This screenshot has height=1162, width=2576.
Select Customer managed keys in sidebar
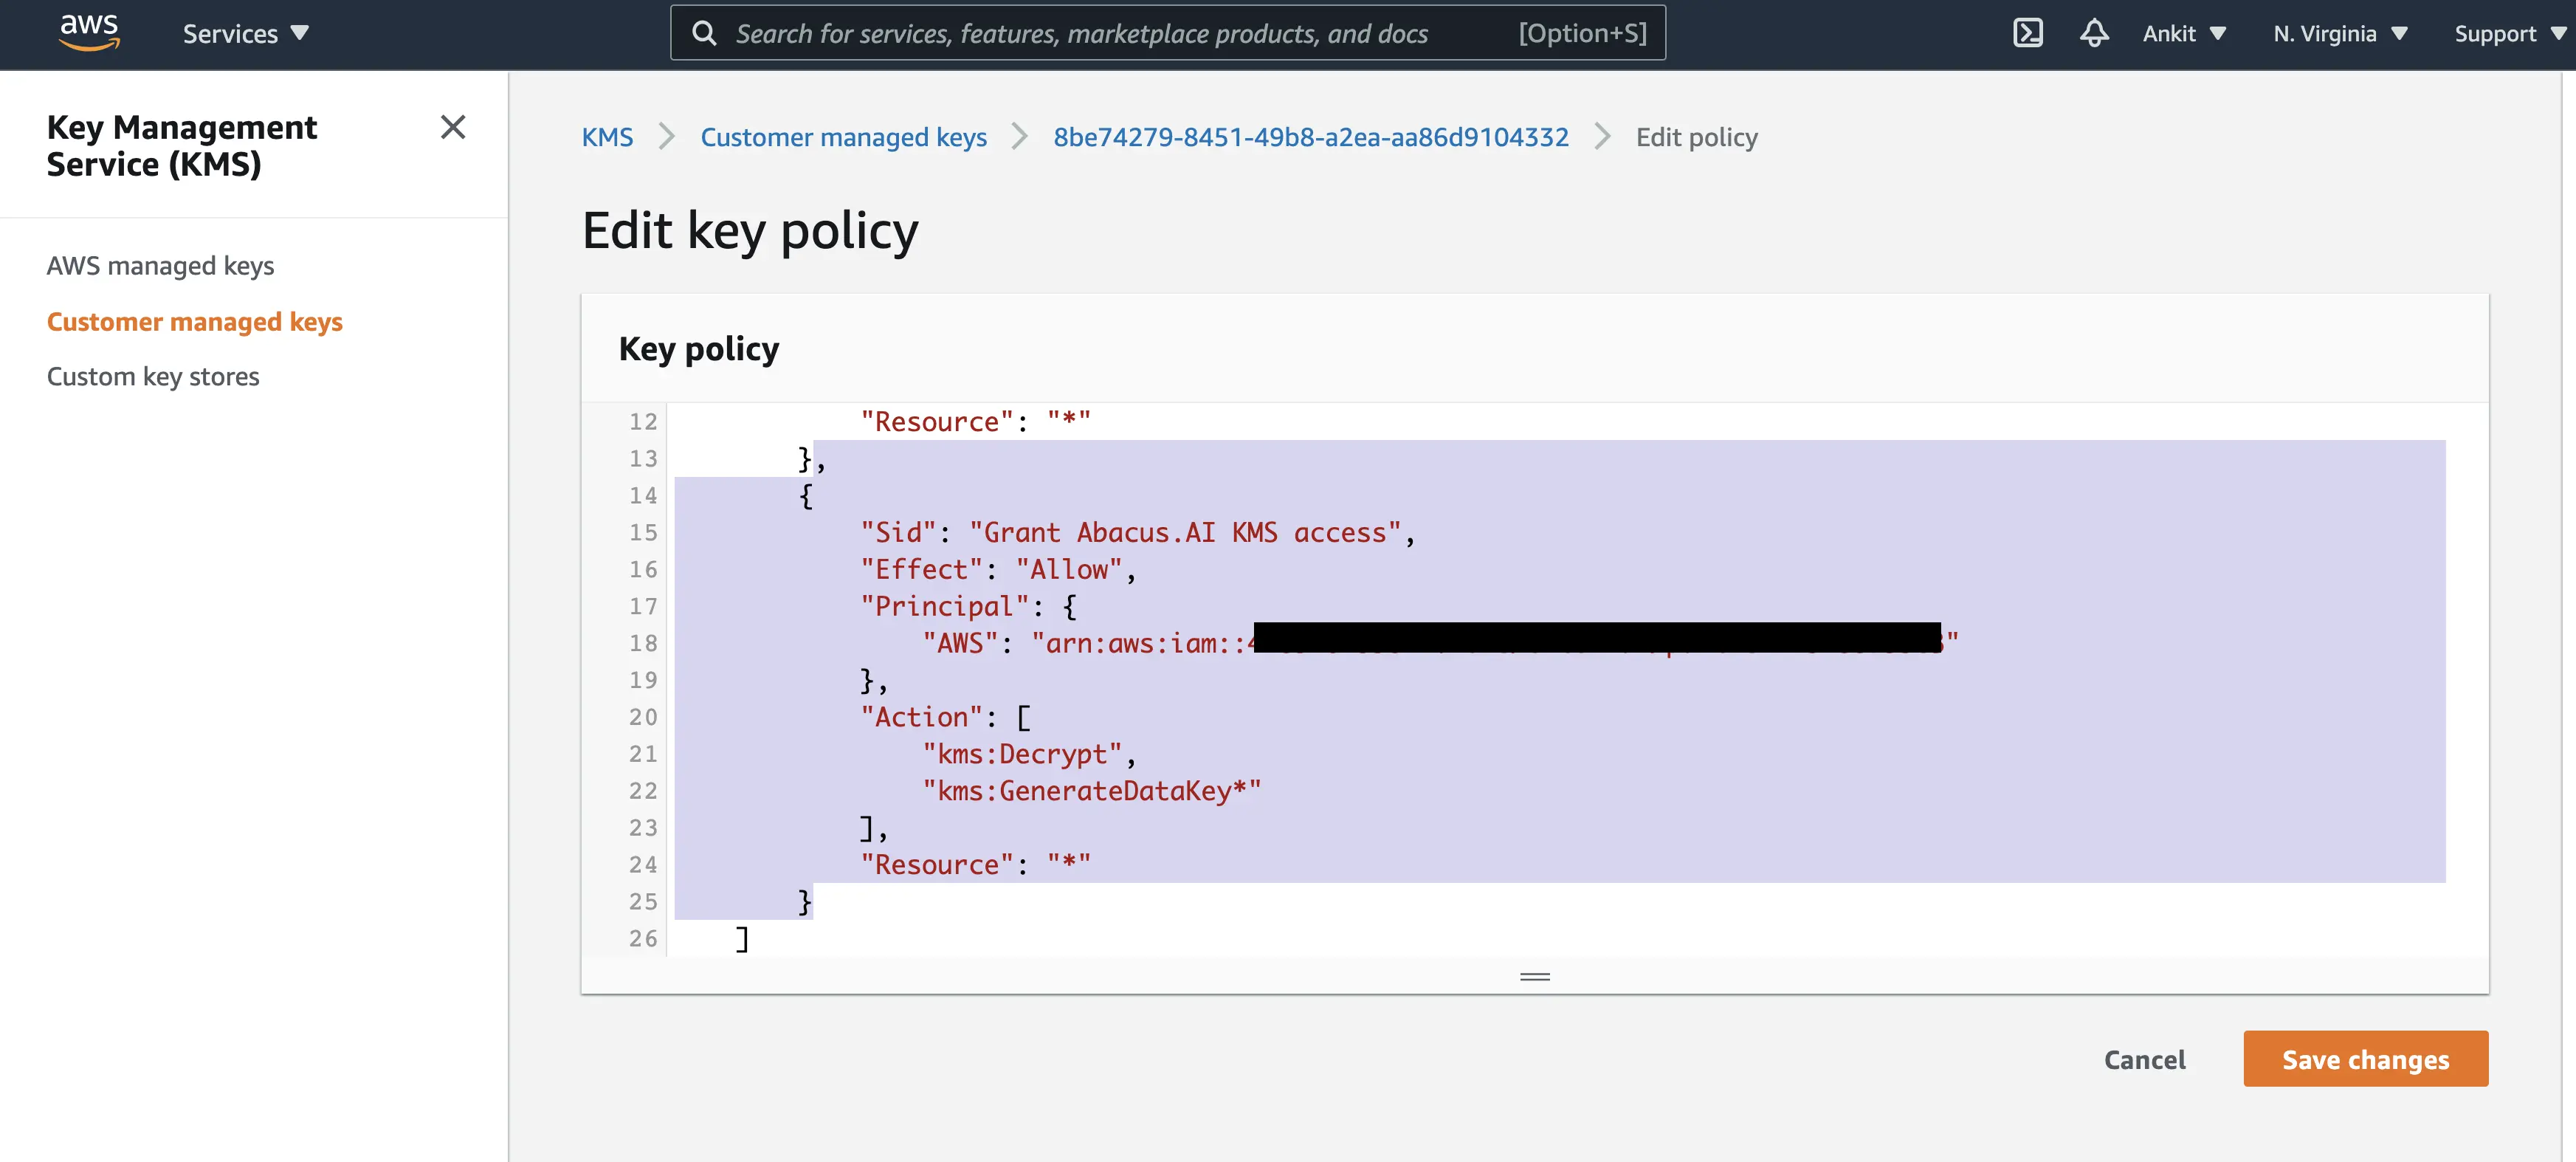tap(194, 321)
